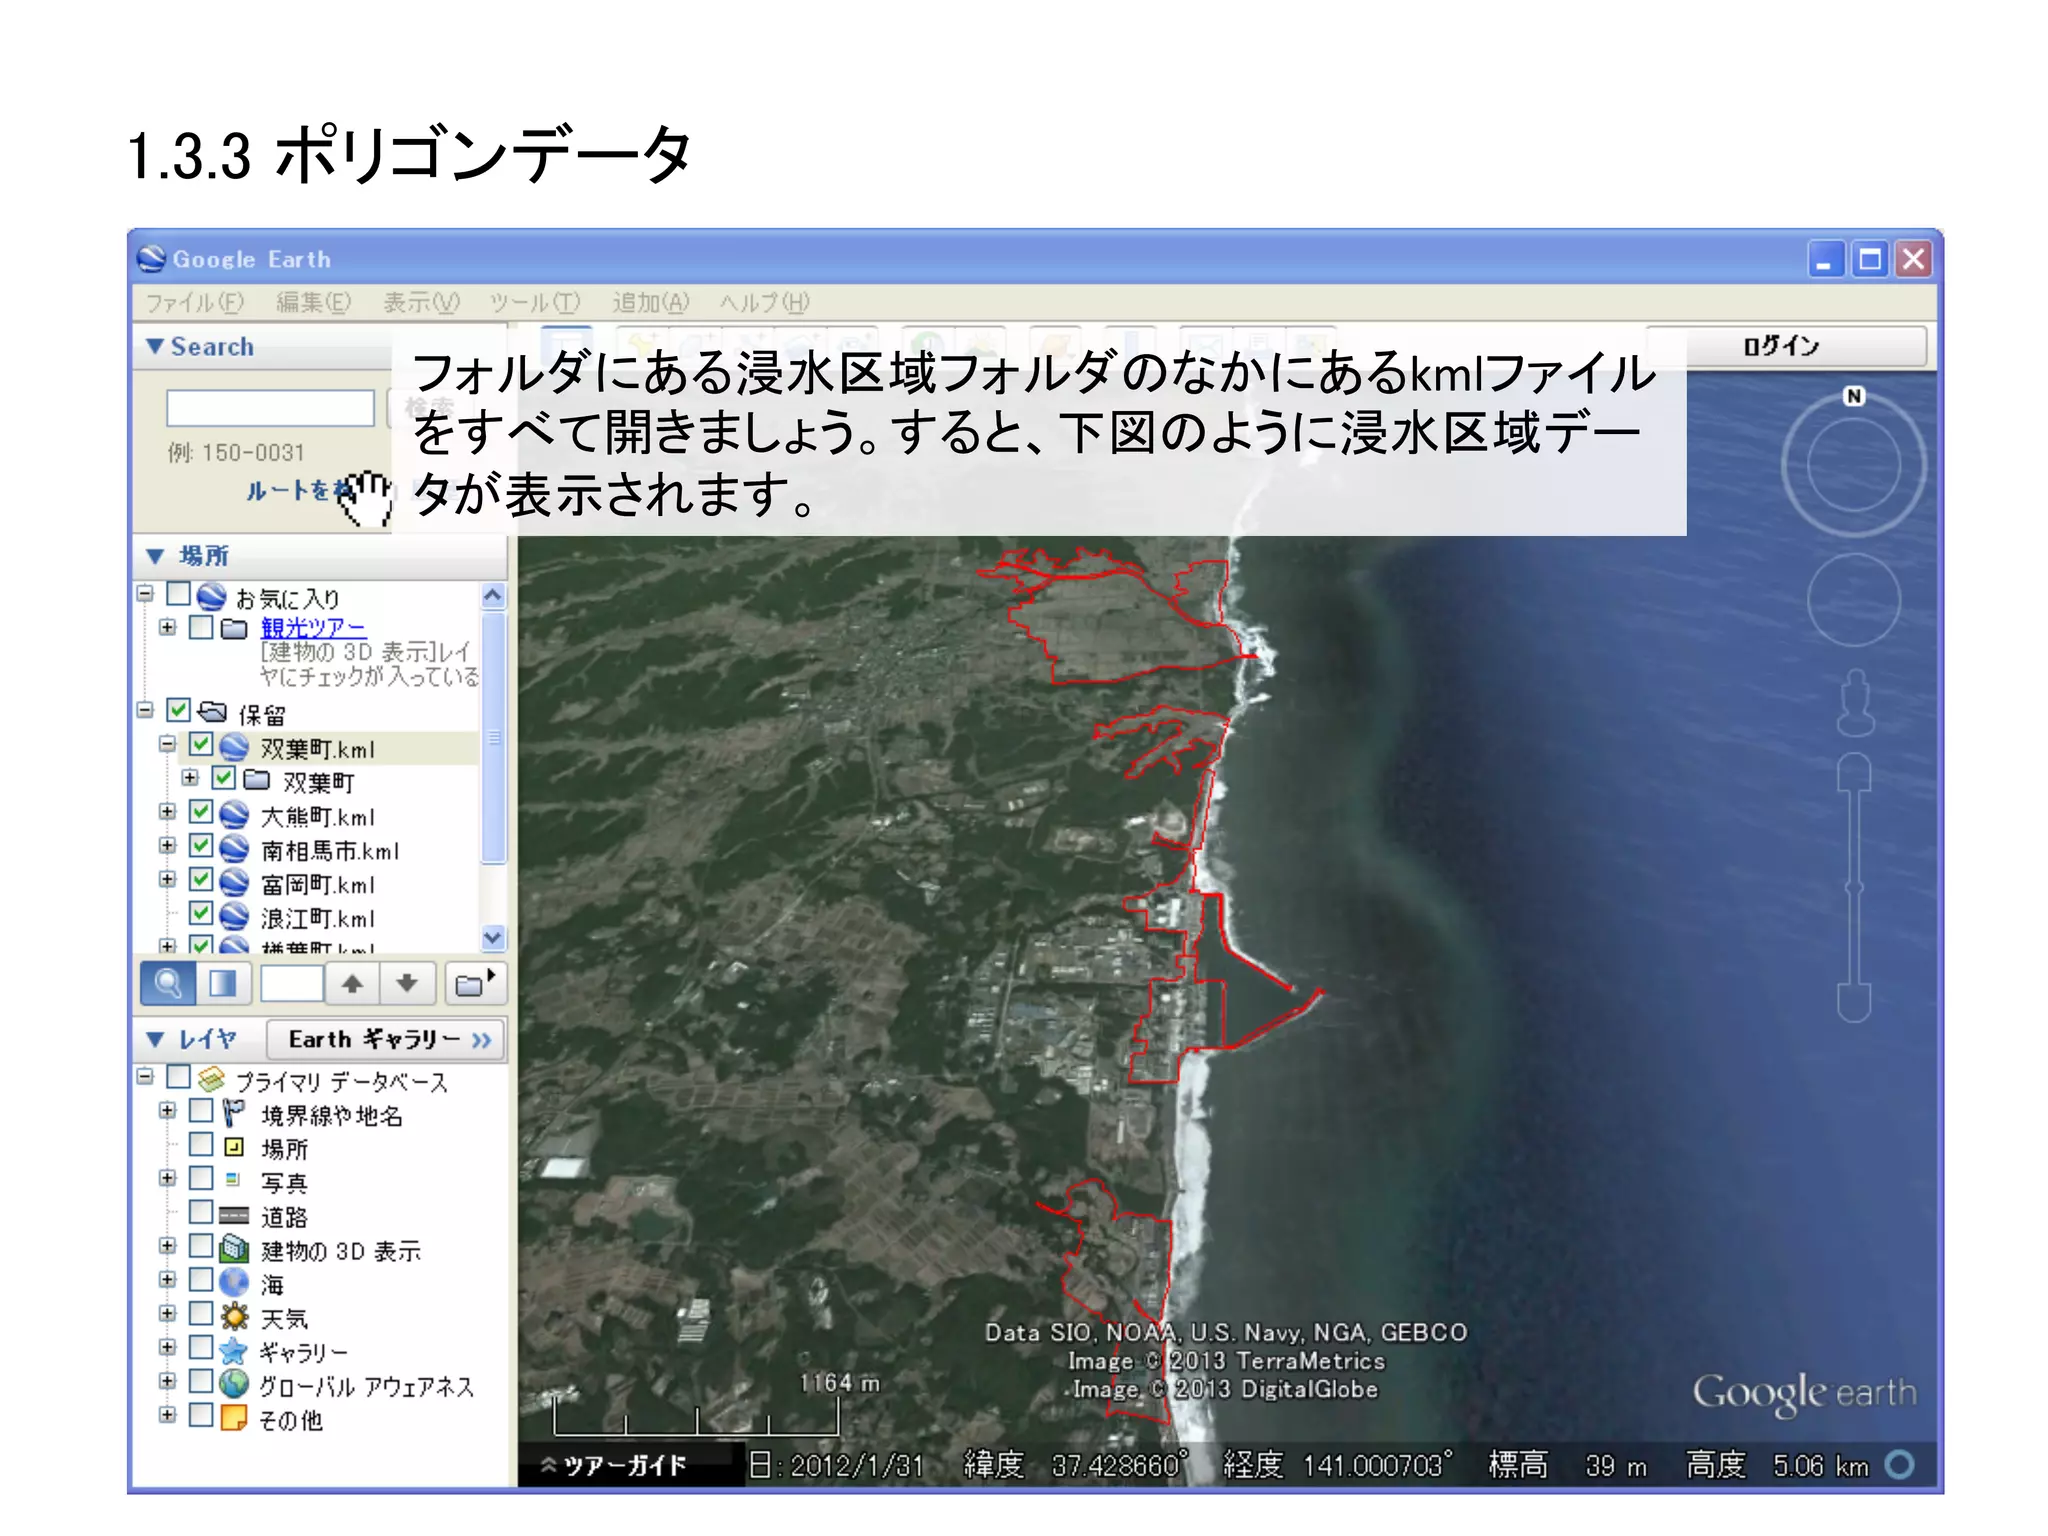Click the search magnifier button in Places panel
The image size is (2048, 1536).
pyautogui.click(x=168, y=984)
